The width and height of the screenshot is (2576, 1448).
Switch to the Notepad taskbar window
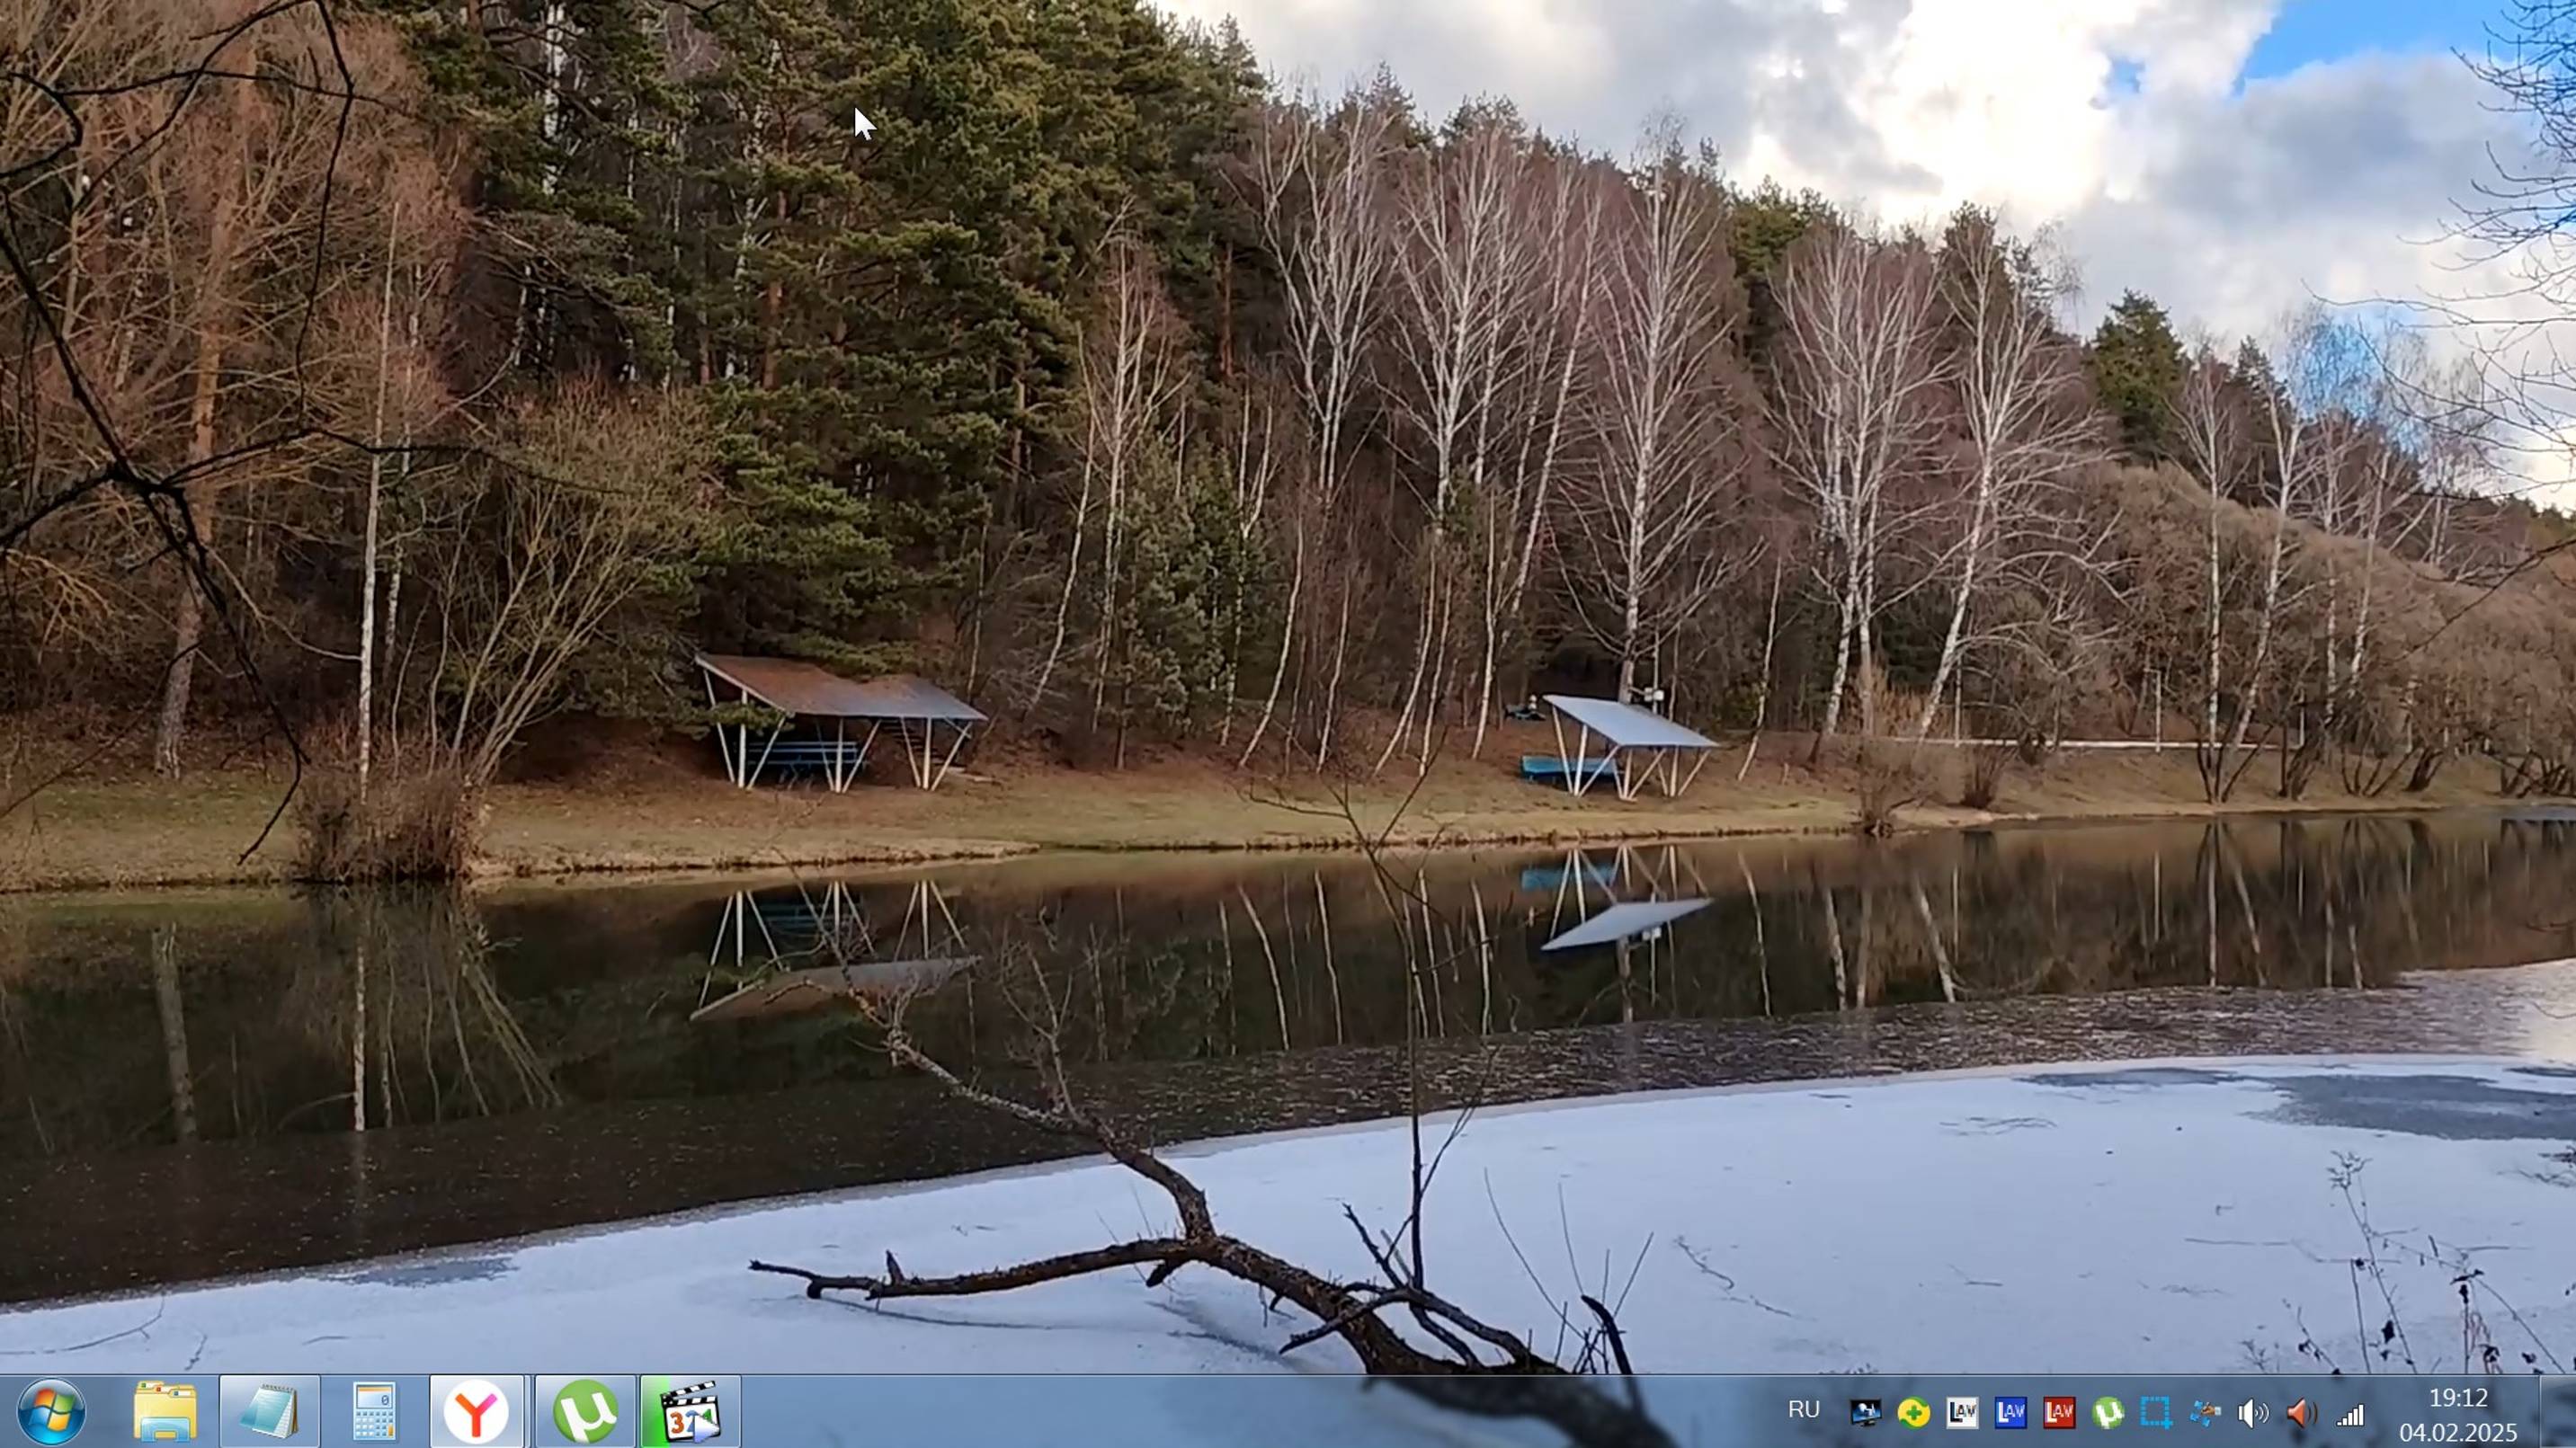269,1411
